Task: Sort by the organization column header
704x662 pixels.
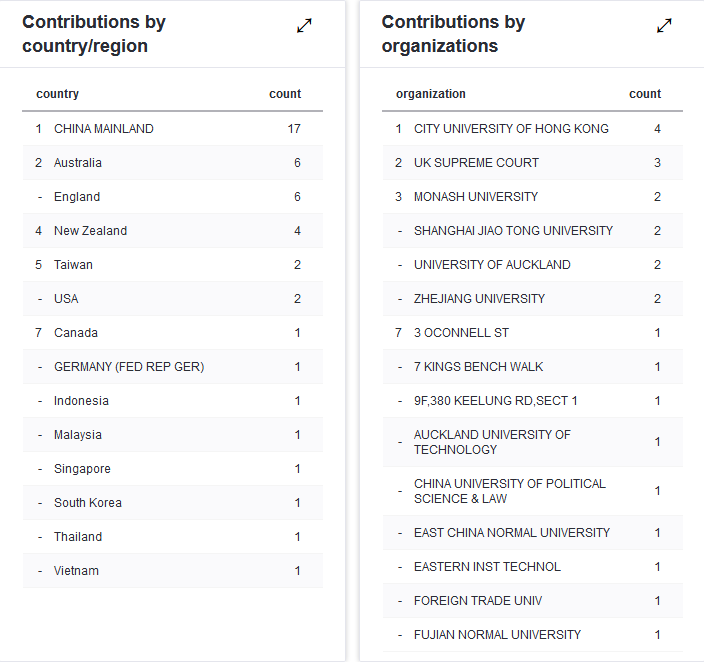Action: pyautogui.click(x=431, y=94)
